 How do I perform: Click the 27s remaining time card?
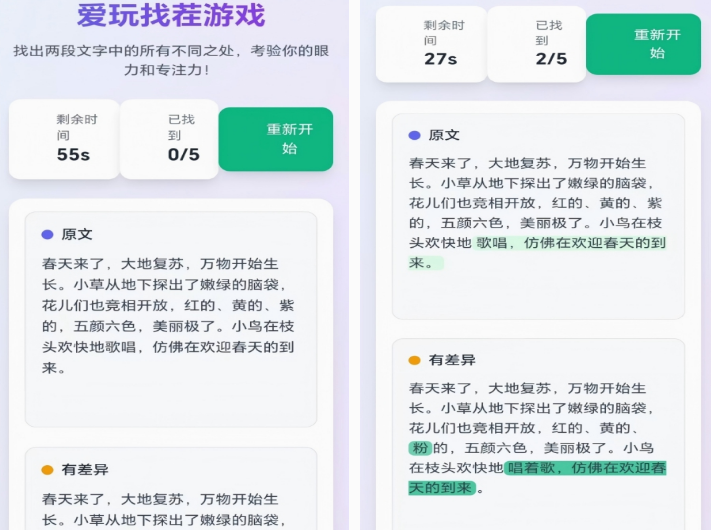[x=431, y=44]
